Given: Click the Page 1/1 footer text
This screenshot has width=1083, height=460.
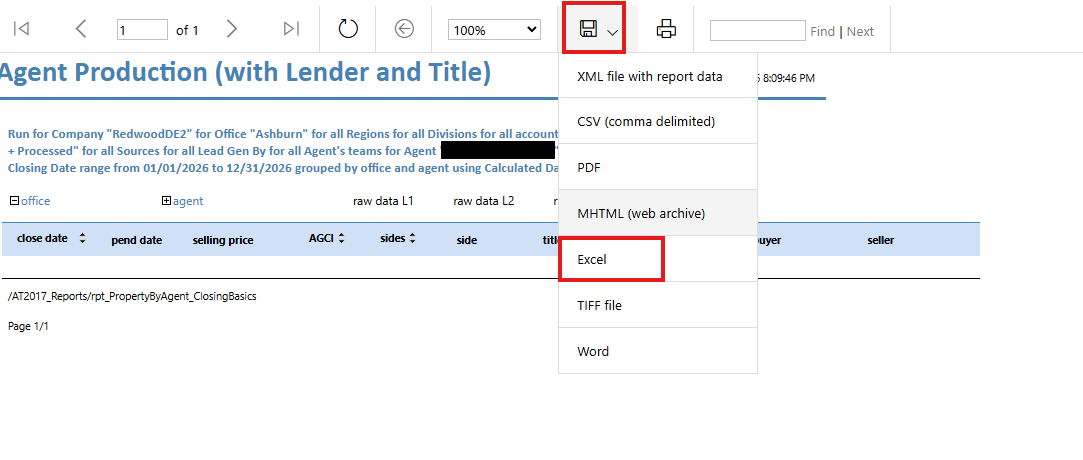Looking at the screenshot, I should (x=28, y=326).
